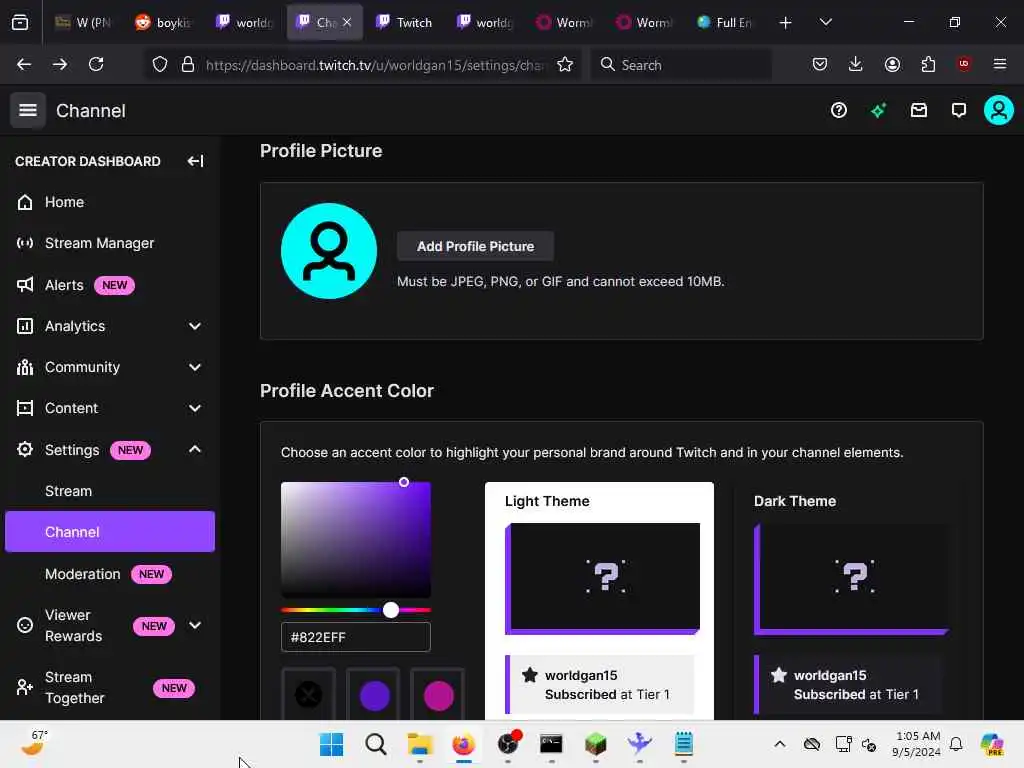Switch to the Full En tab
Viewport: 1024px width, 768px height.
[x=724, y=22]
